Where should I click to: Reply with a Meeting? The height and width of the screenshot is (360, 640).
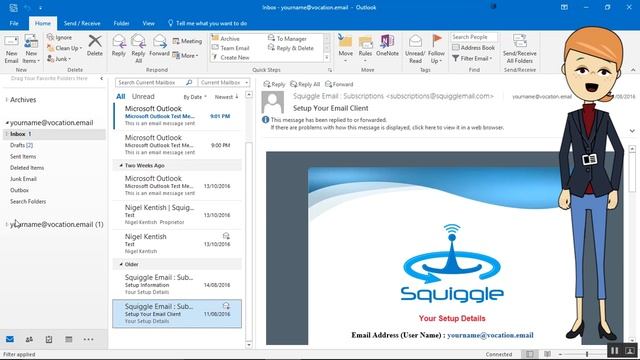(x=187, y=41)
